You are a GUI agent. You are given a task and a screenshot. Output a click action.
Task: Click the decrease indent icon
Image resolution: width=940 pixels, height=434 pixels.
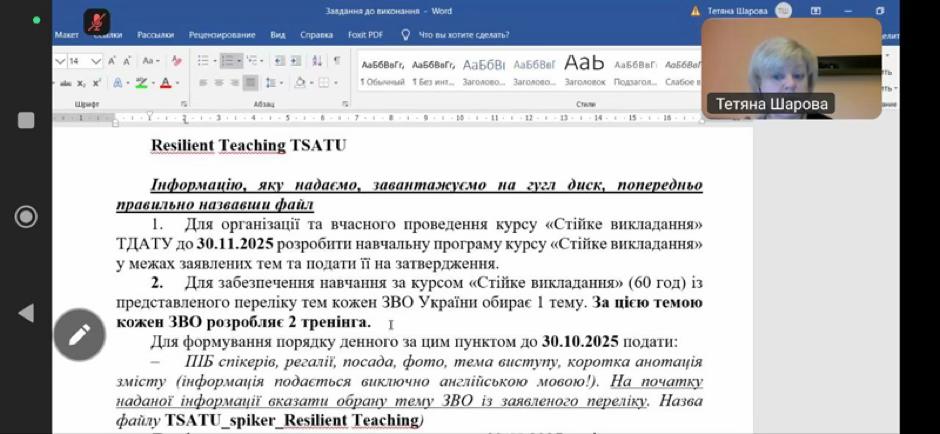[279, 61]
